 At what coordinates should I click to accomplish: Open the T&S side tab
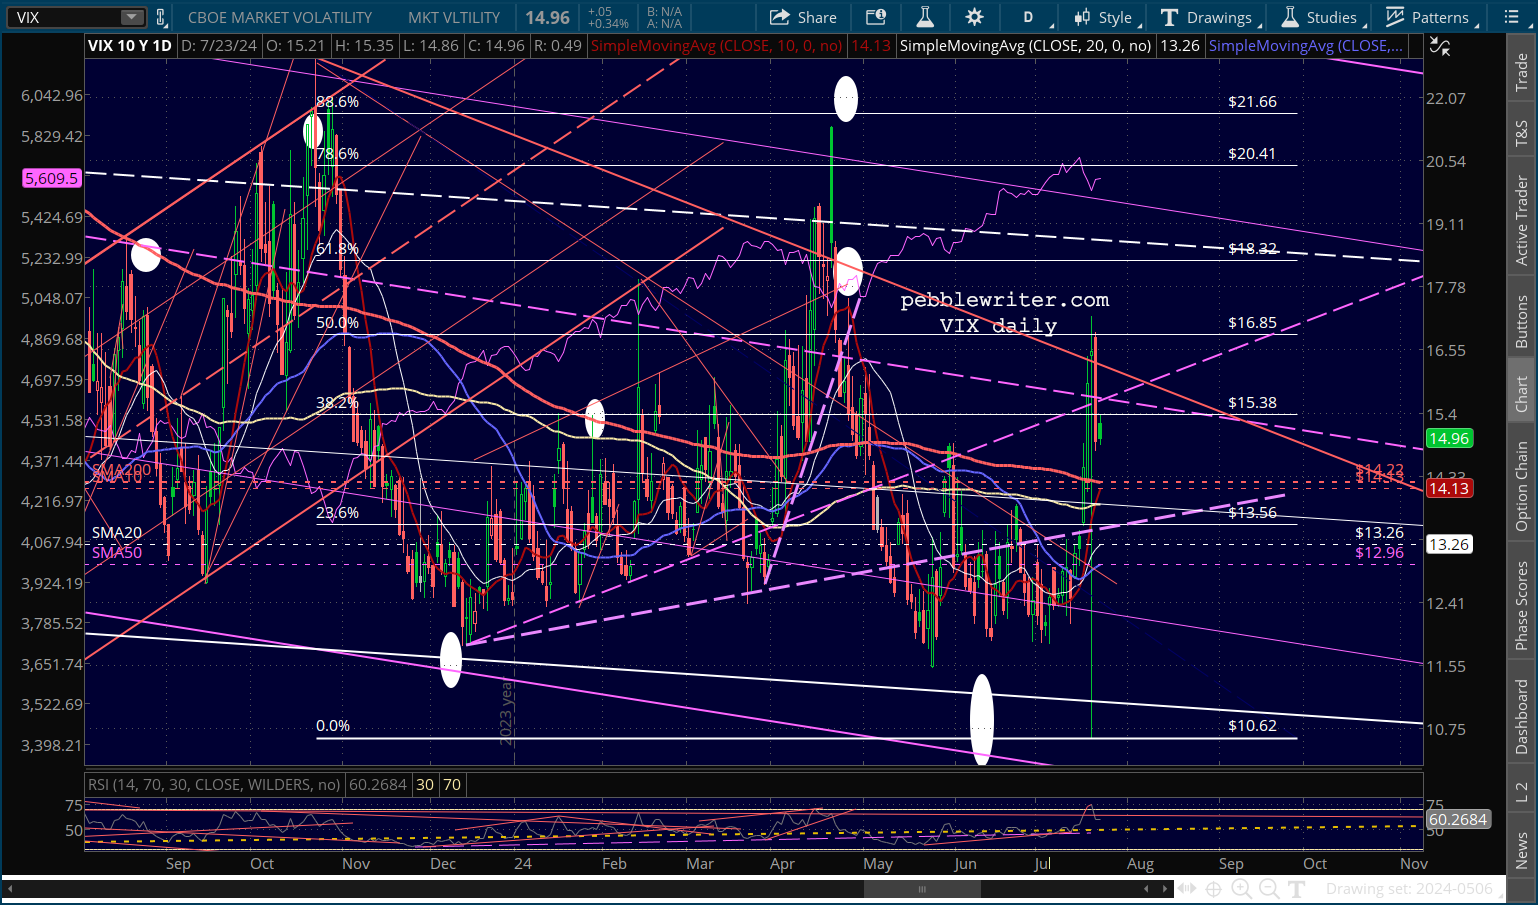point(1522,132)
